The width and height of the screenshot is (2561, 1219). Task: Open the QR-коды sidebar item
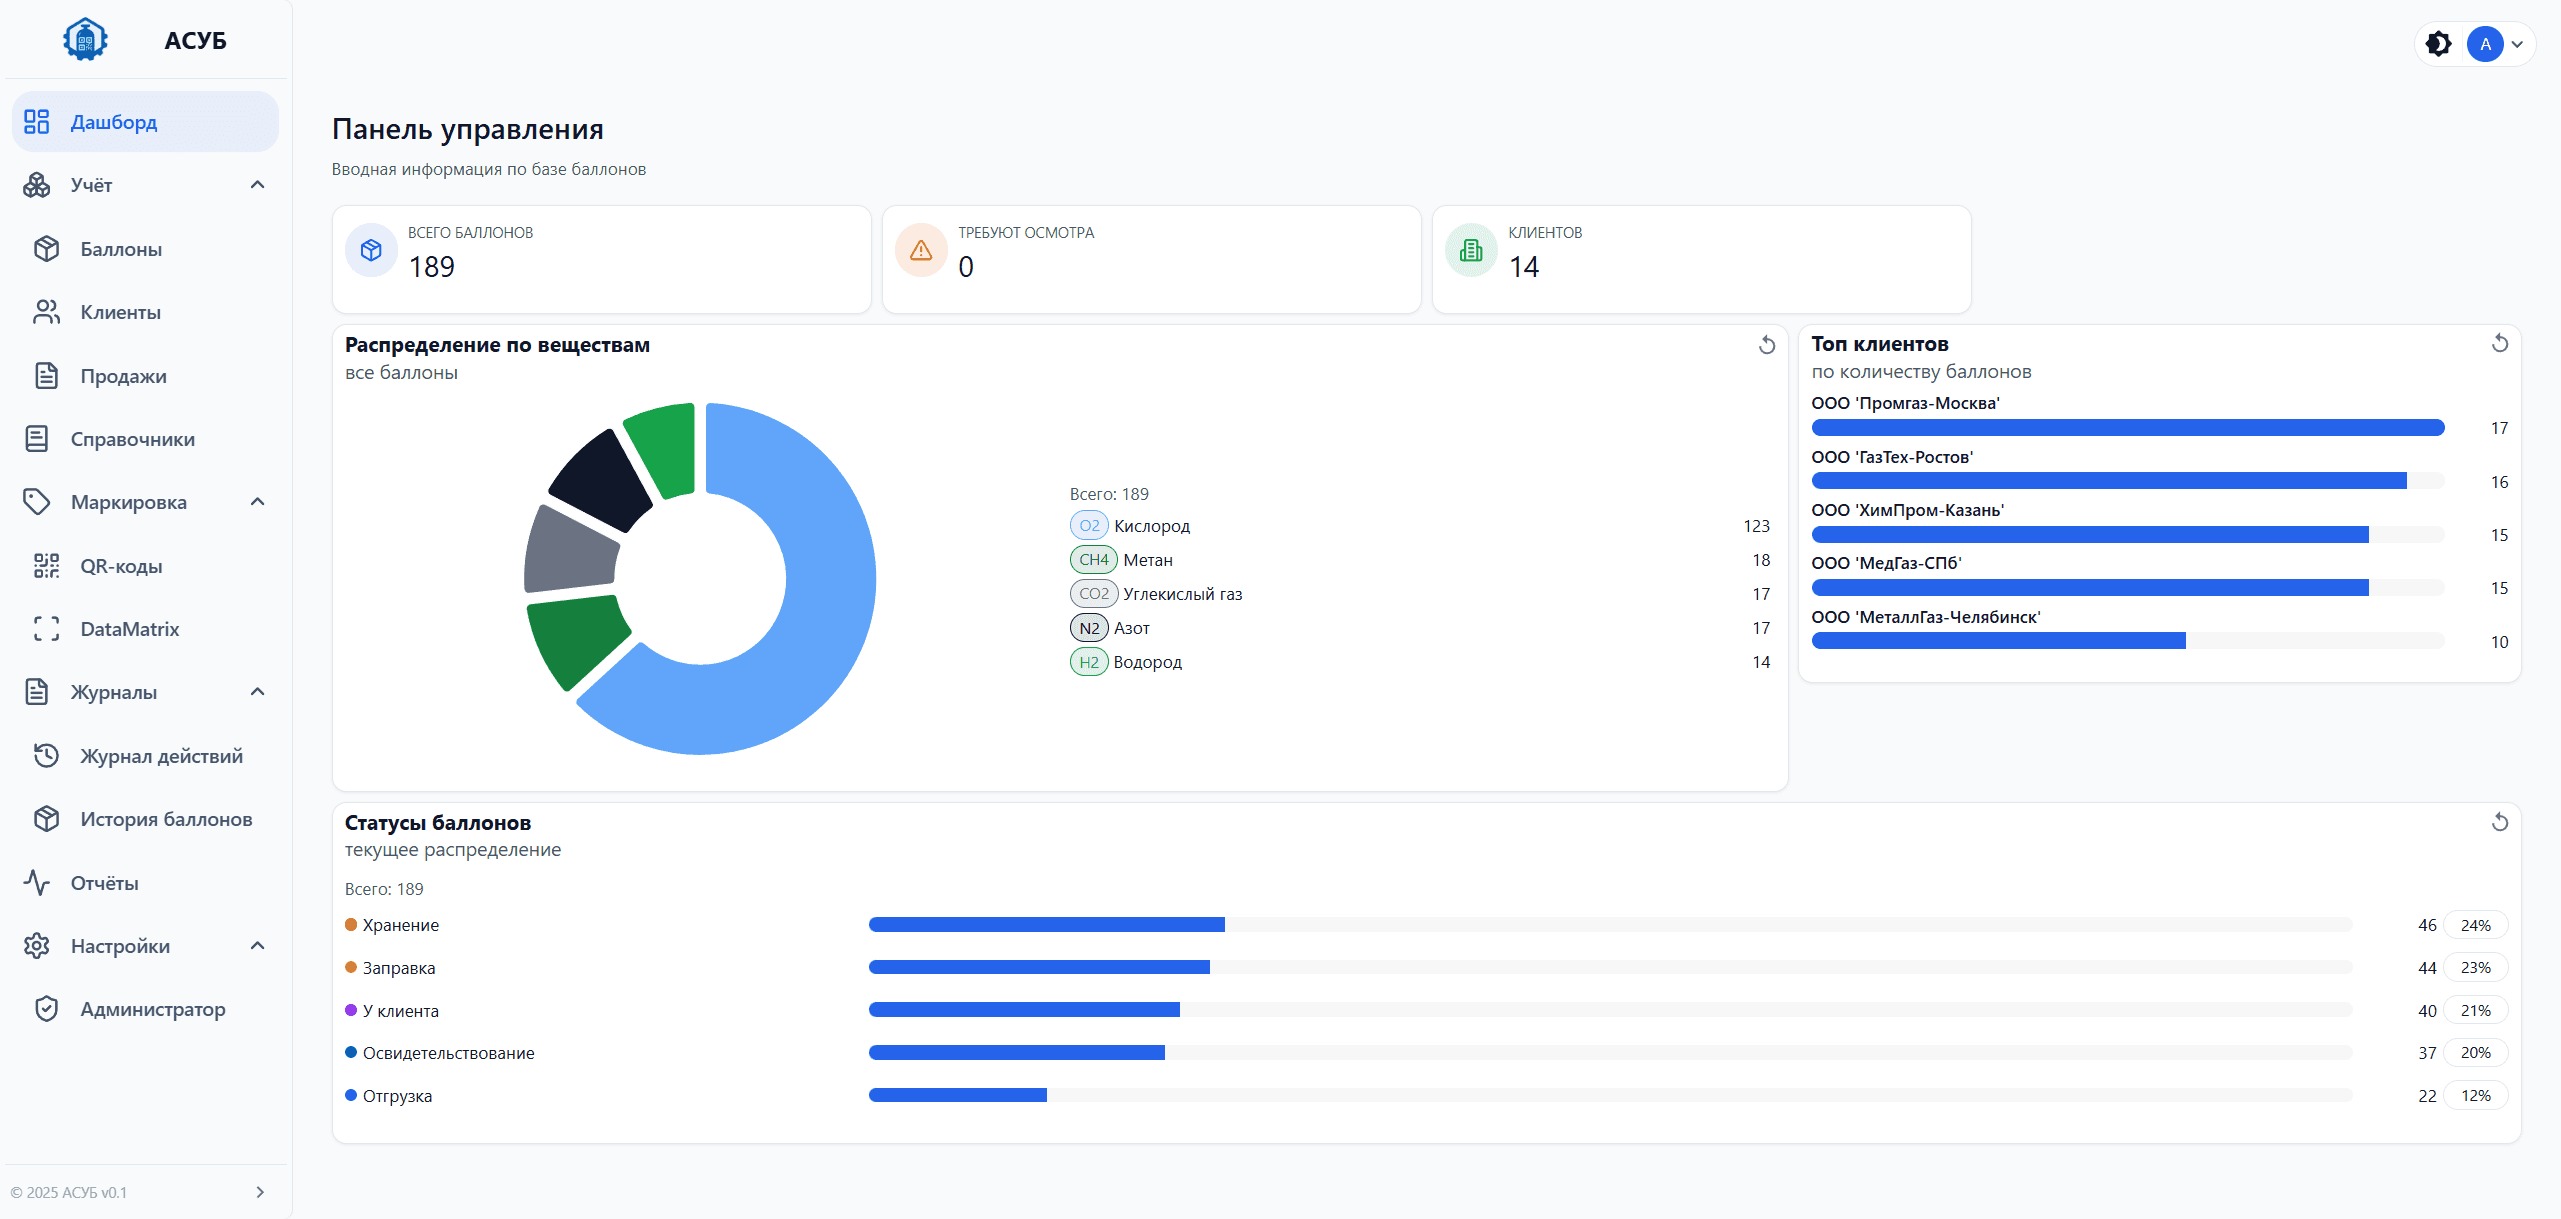coord(121,566)
